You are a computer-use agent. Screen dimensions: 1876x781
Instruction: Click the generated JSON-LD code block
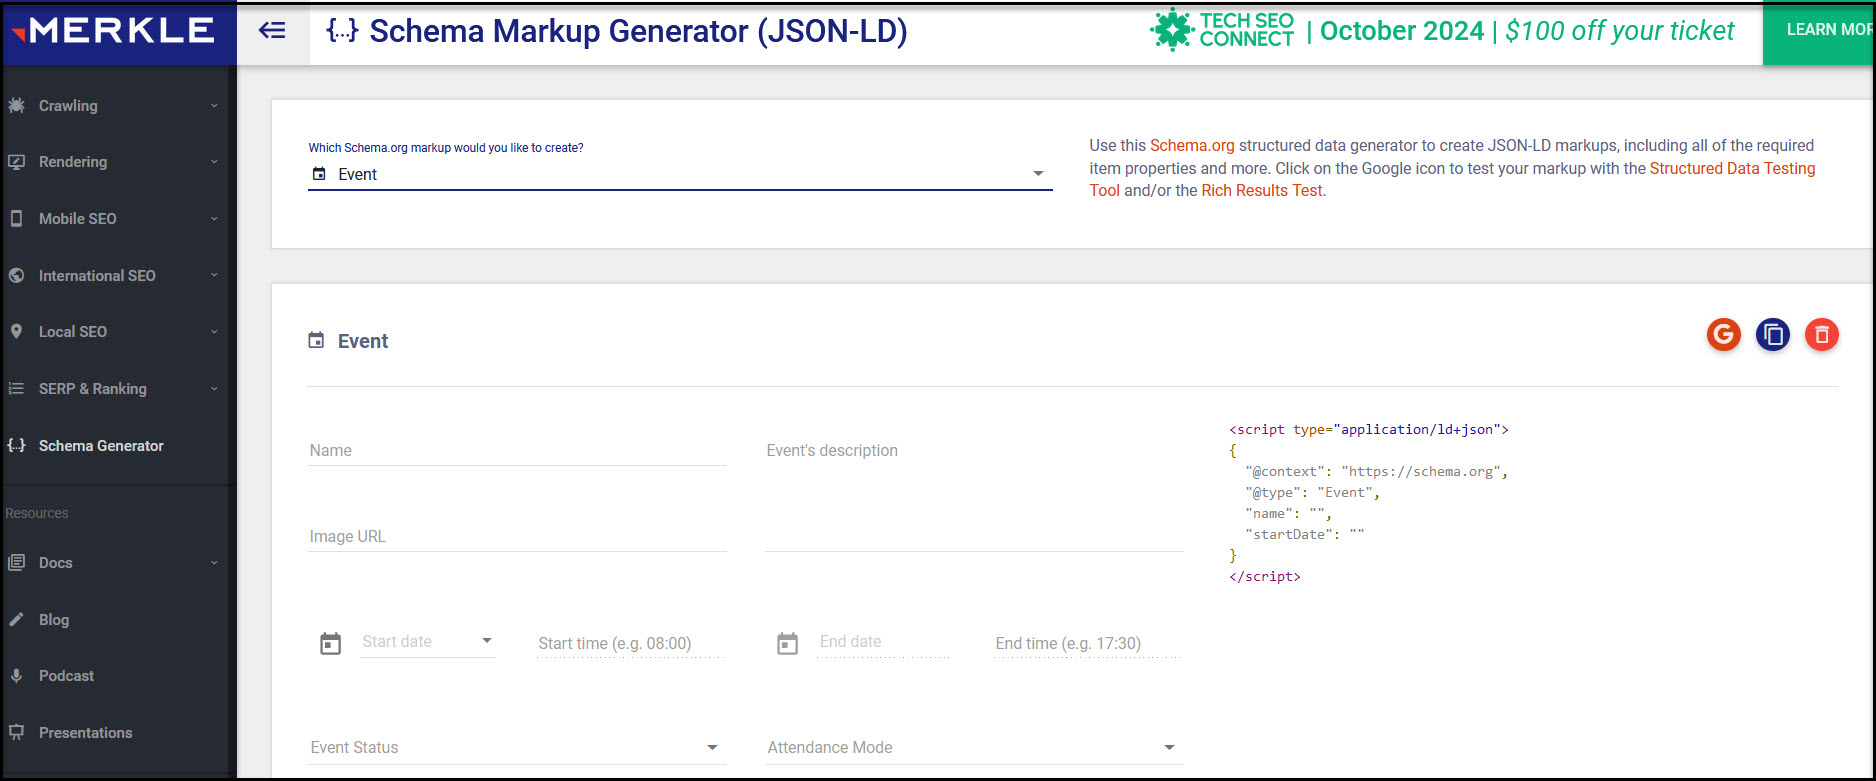[1368, 503]
